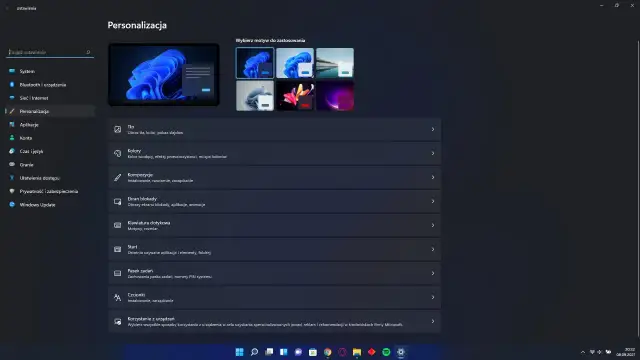Screen dimensions: 640x360
Task: Click the Kolory palette icon
Action: click(x=118, y=153)
